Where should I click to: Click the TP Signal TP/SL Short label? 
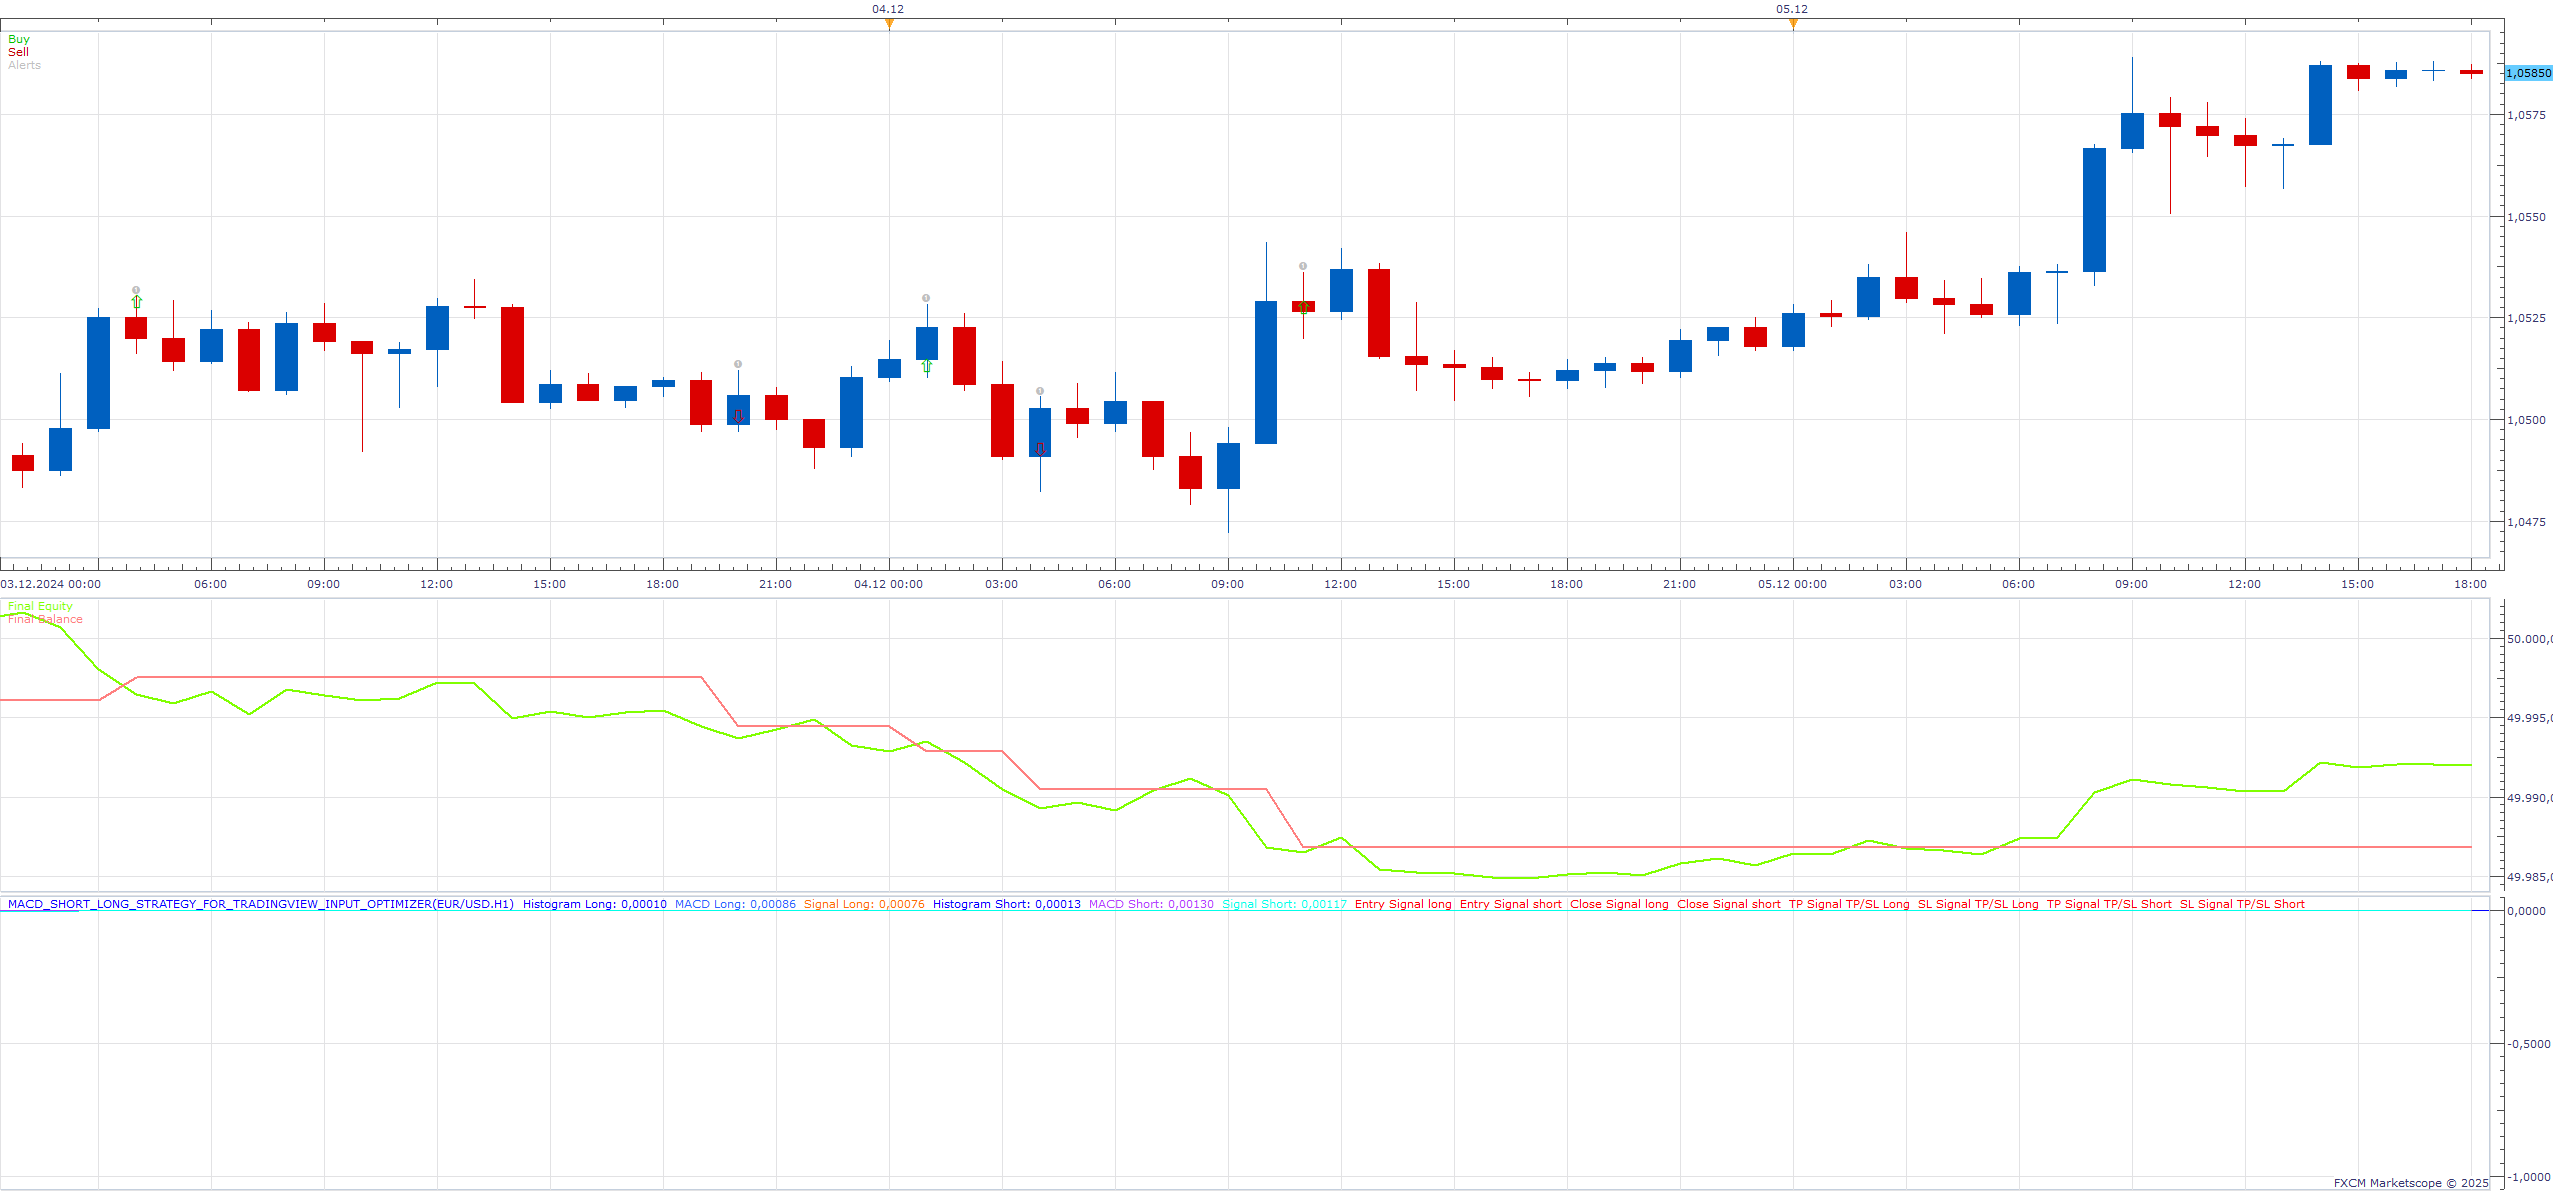pyautogui.click(x=2109, y=904)
